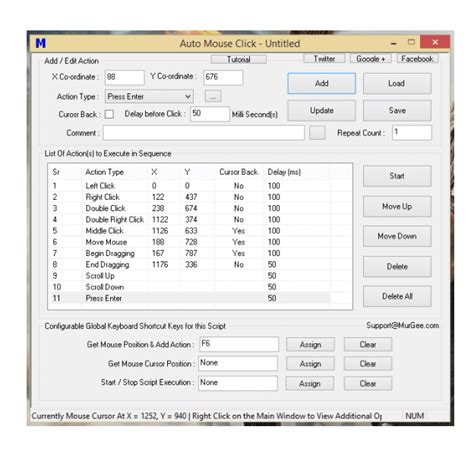Screen dimensions: 474x455
Task: Assign key for Get Mouse Cursor Position
Action: coord(310,364)
